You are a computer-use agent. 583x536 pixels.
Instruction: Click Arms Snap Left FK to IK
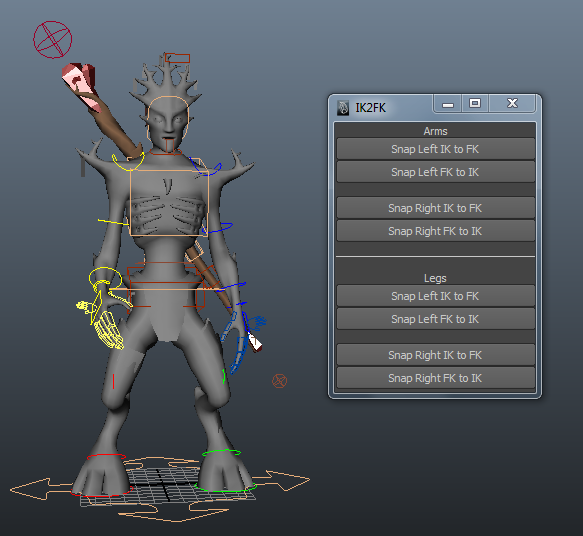[435, 172]
